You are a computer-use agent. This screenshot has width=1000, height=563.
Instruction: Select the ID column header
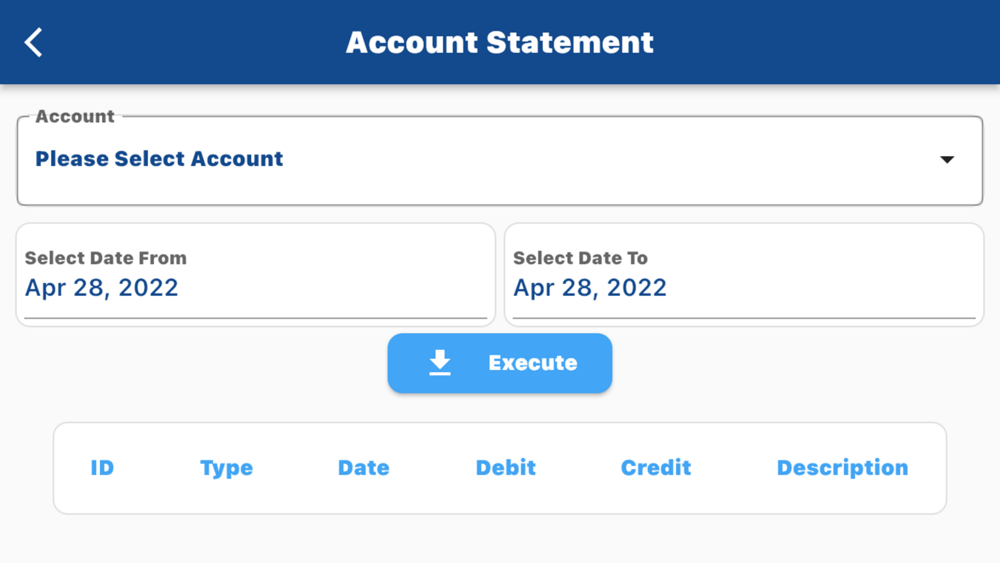pos(102,467)
